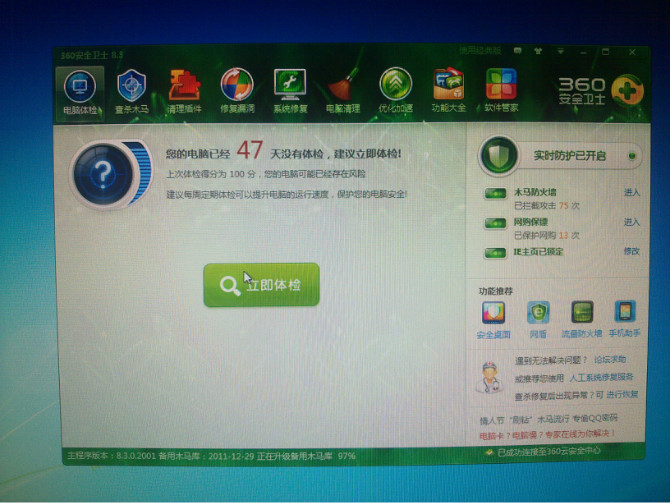Click the green 立即体检 button
670x503 pixels.
coord(261,285)
